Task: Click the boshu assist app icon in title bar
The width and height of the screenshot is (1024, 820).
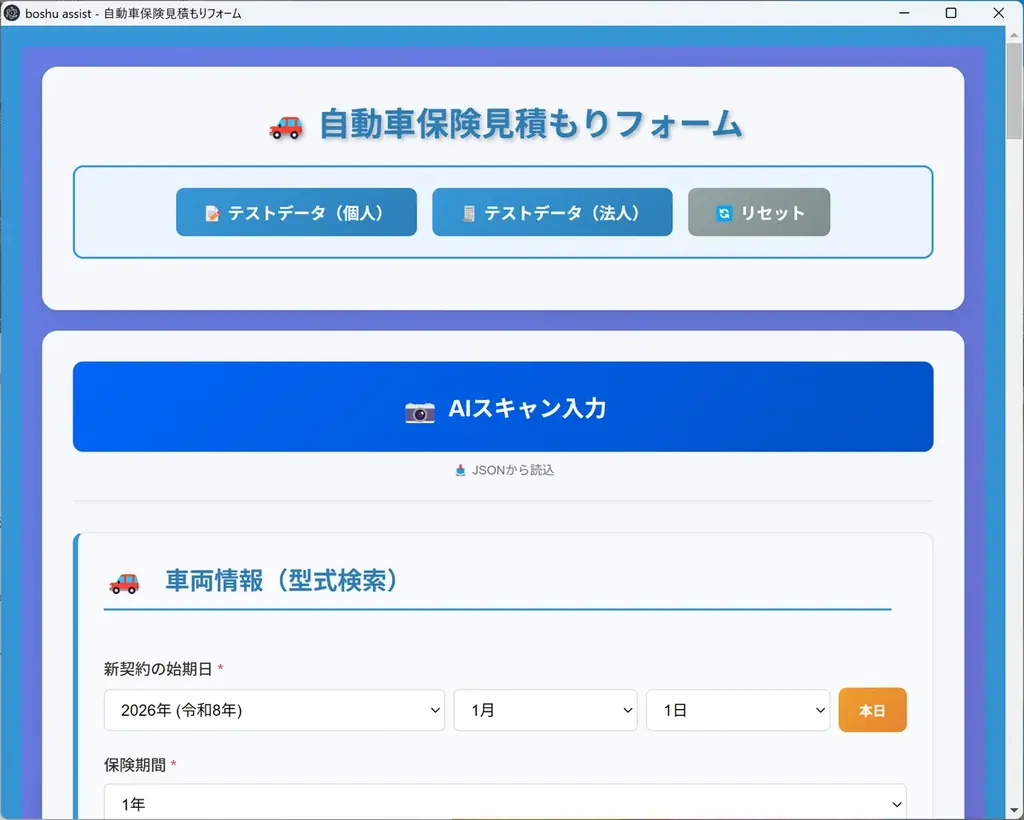Action: pos(14,13)
